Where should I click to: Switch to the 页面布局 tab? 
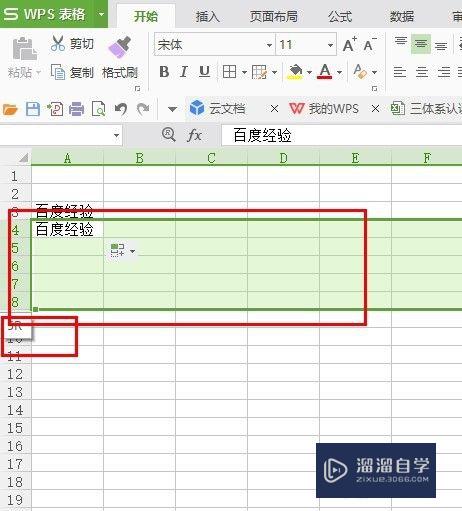[x=274, y=16]
